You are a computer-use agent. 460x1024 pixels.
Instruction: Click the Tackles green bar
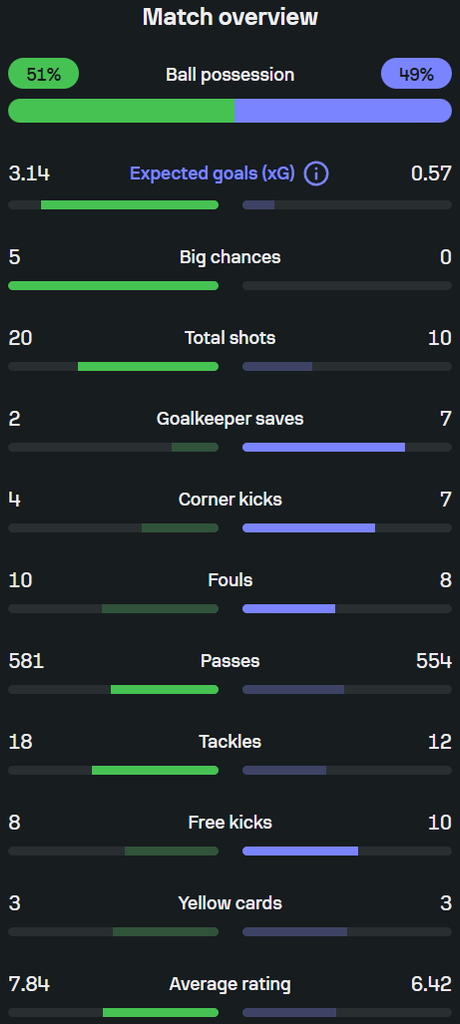156,771
